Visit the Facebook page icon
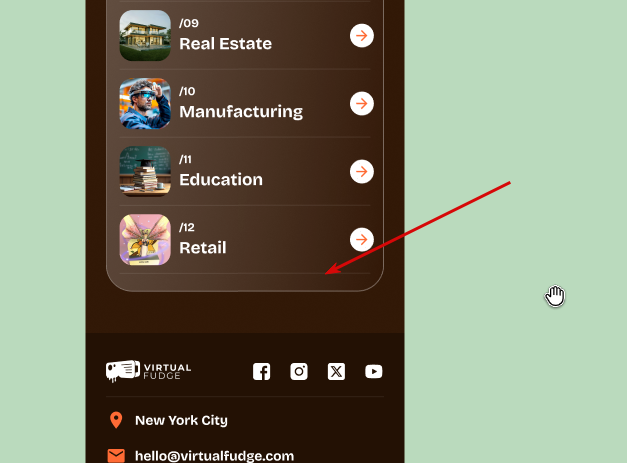The width and height of the screenshot is (627, 463). (262, 371)
